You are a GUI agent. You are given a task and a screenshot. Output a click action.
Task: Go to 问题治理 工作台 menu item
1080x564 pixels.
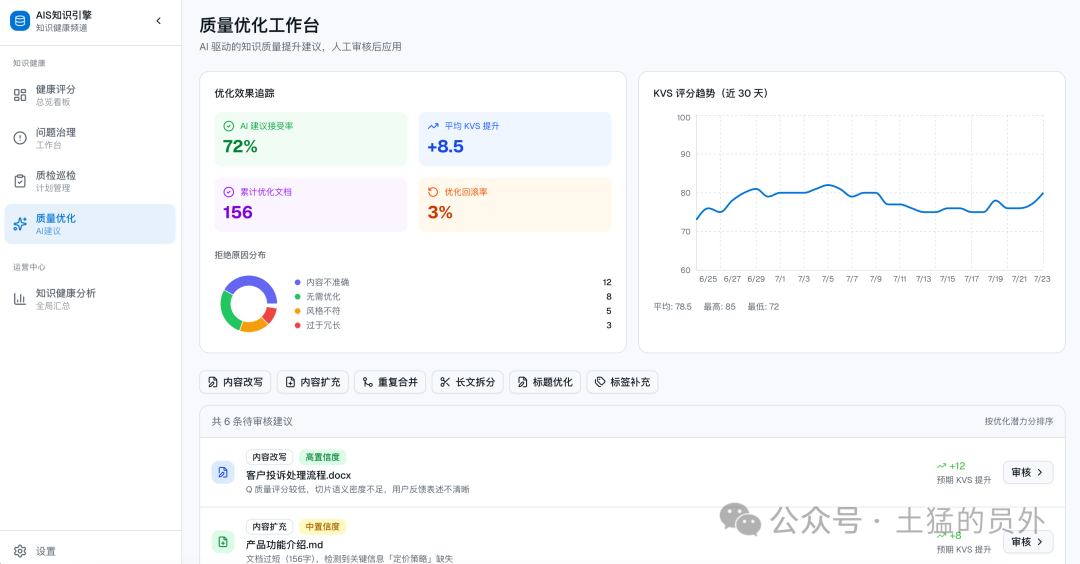90,138
